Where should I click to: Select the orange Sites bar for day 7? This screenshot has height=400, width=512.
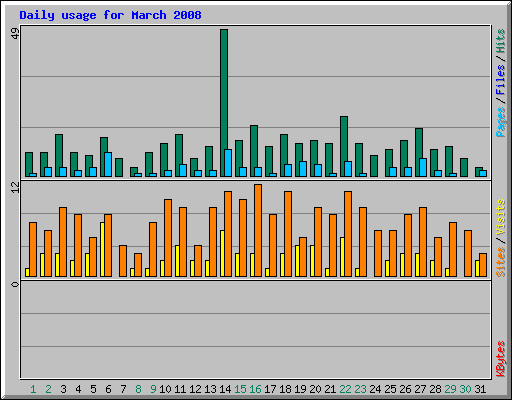tap(123, 261)
